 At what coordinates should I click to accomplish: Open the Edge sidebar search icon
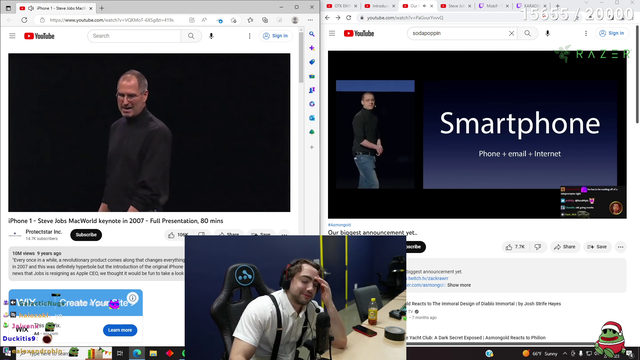pos(312,34)
